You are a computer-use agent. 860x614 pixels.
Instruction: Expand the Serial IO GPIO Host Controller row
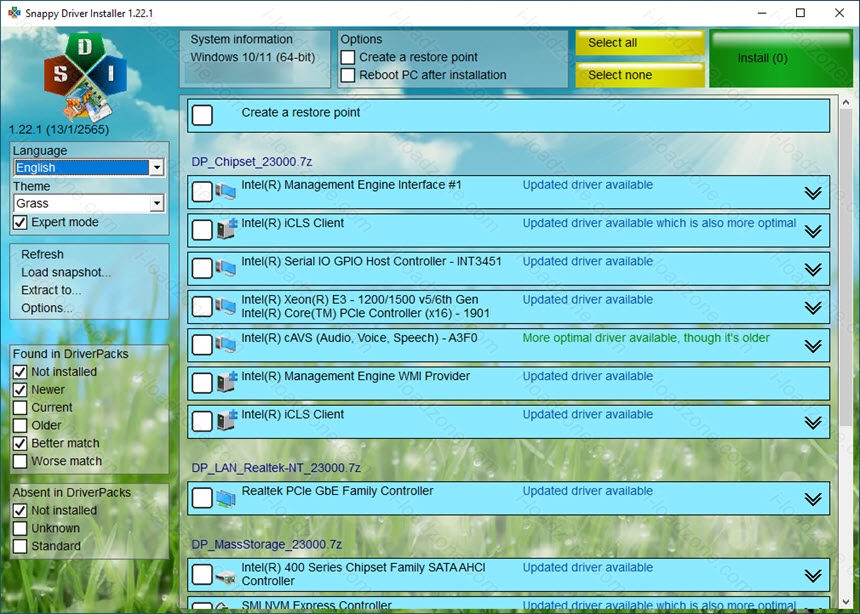[813, 269]
